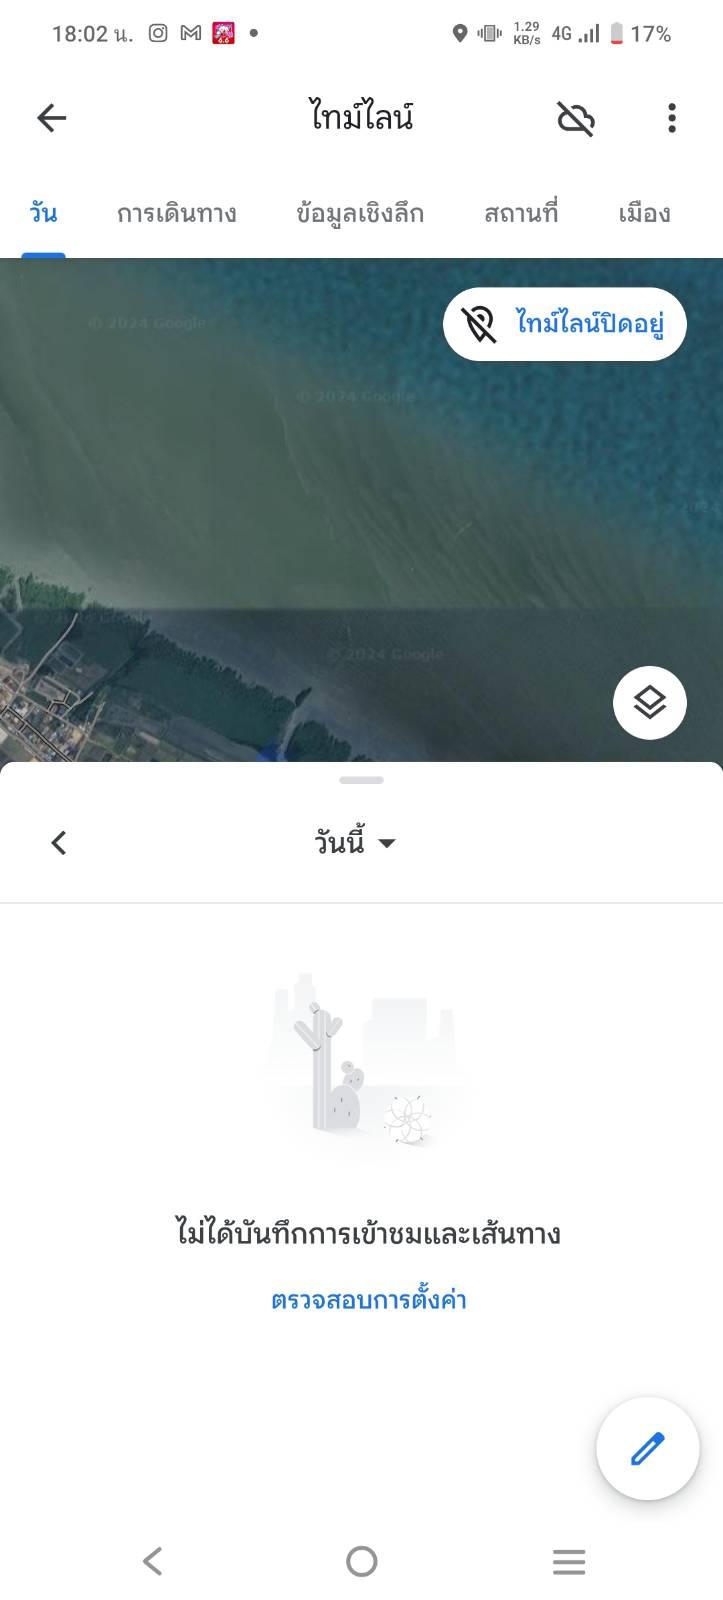This screenshot has width=723, height=1600.
Task: Tap the ตรวจสอบการตั้งค่า link
Action: (369, 1300)
